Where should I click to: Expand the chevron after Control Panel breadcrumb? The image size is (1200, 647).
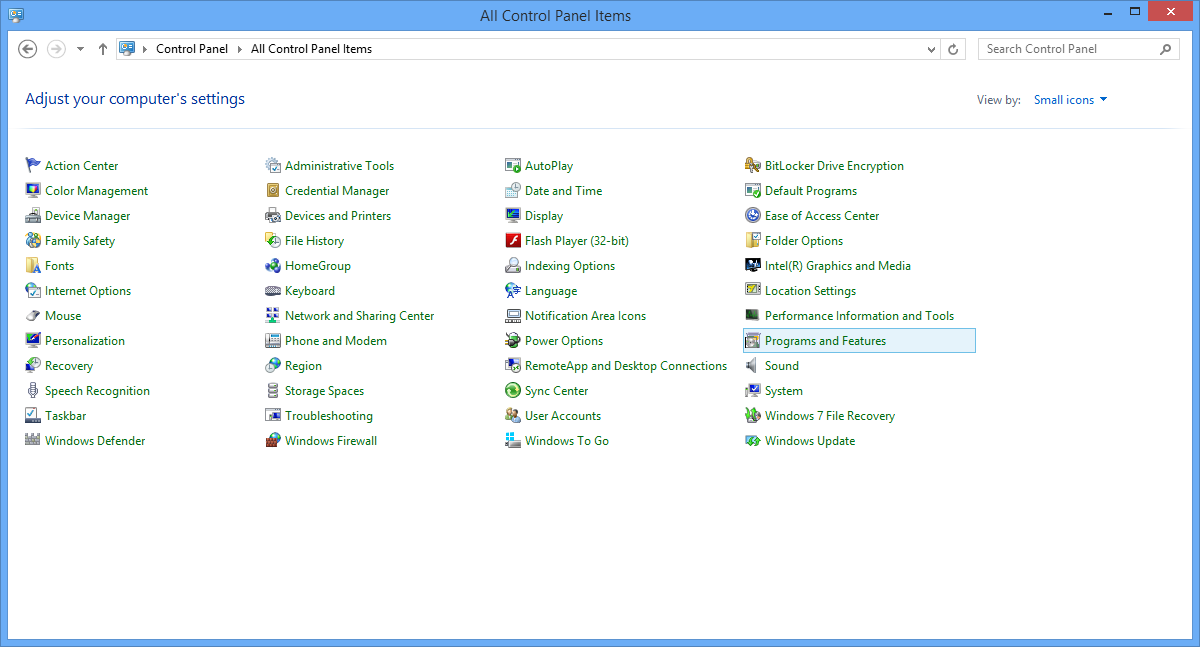tap(240, 49)
